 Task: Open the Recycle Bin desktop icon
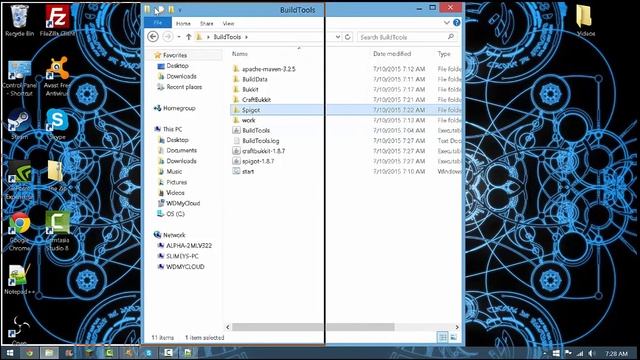pos(19,20)
